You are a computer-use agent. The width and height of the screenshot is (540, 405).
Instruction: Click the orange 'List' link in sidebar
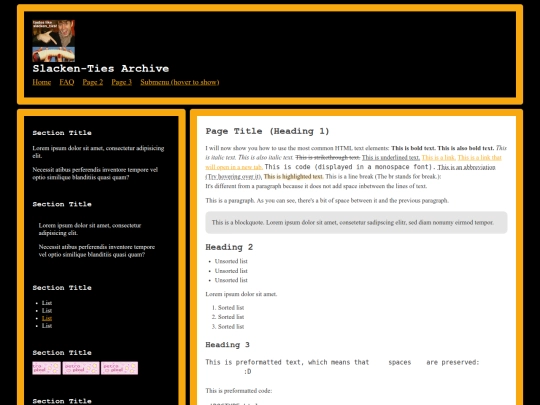click(47, 318)
